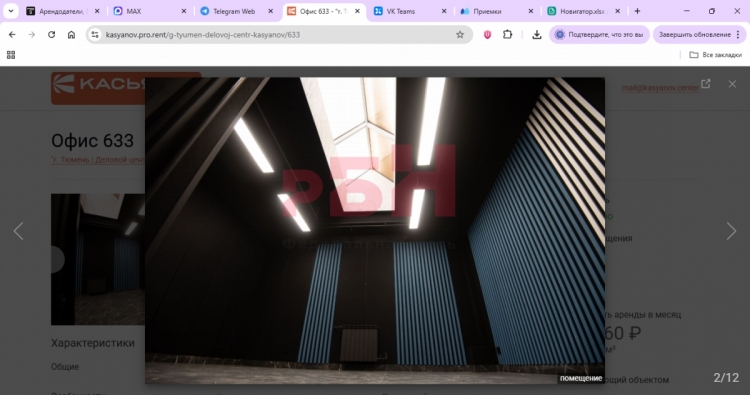Open the apps grid in bookmarks bar
Viewport: 750px width, 395px height.
11,55
